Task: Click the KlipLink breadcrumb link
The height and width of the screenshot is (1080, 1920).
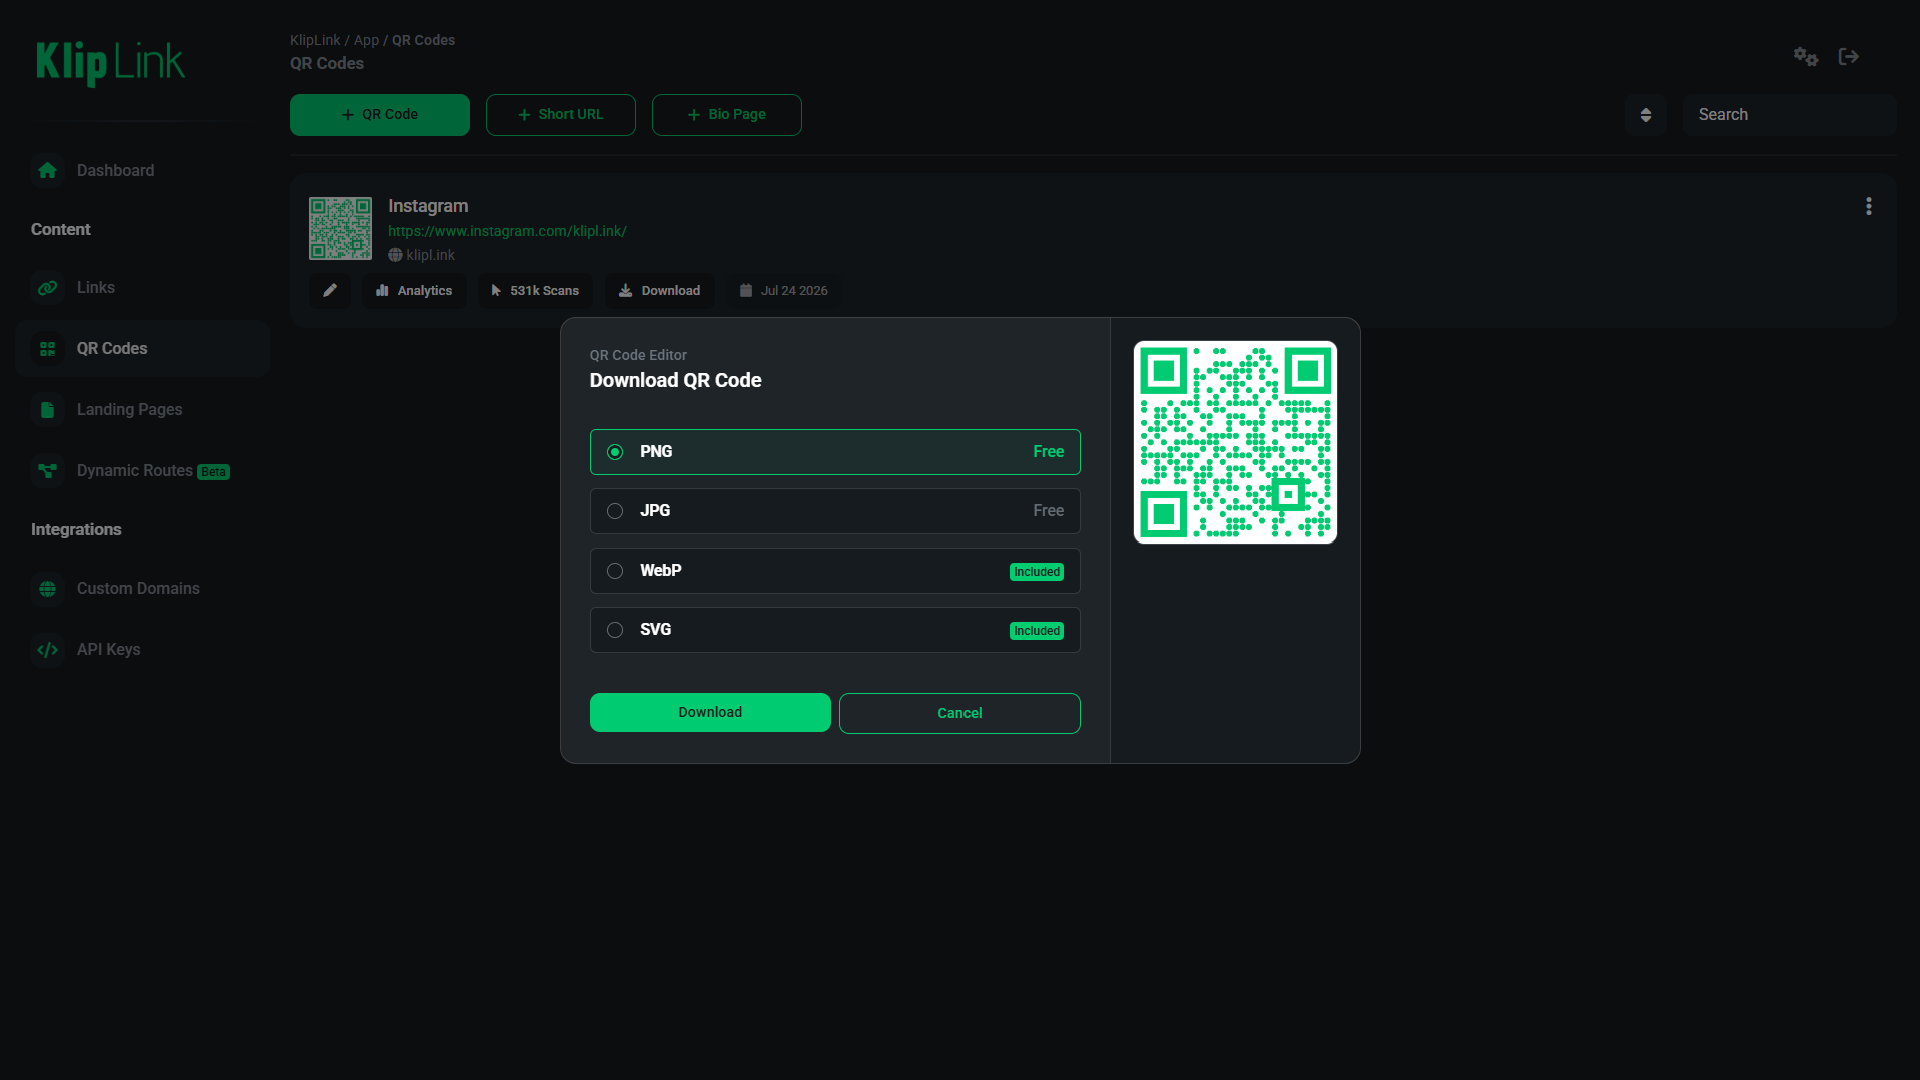Action: tap(315, 40)
